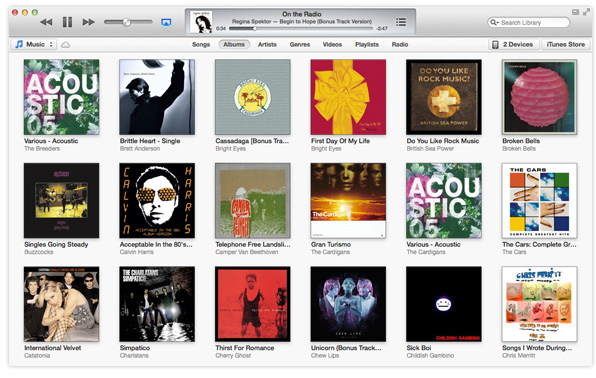Skip back to the previous track

[46, 22]
